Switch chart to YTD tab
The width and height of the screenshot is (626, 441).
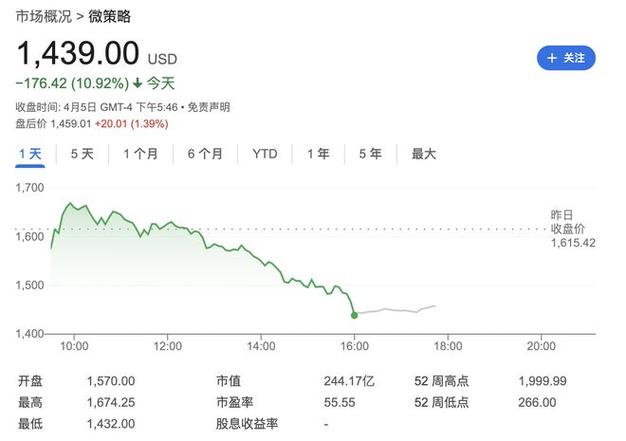[265, 154]
